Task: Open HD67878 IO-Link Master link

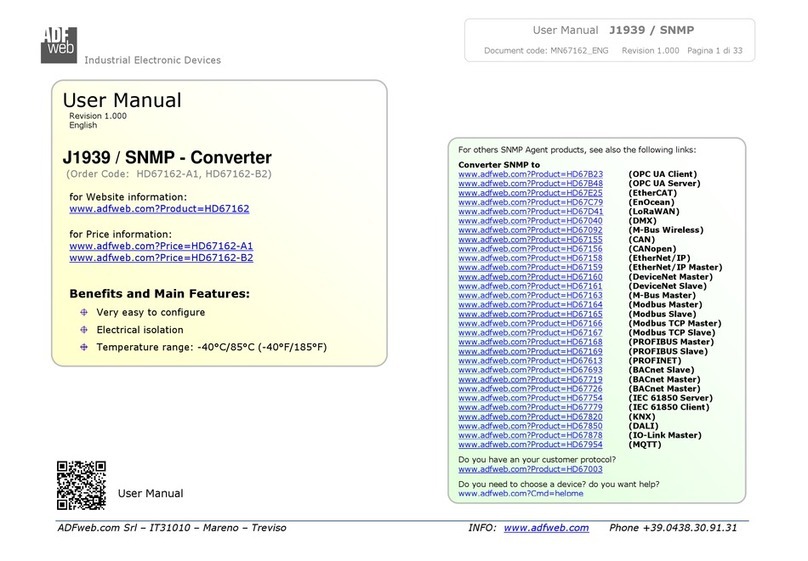Action: click(x=530, y=435)
